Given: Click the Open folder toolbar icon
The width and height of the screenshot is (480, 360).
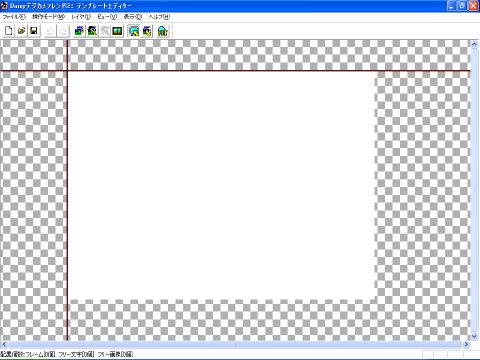Looking at the screenshot, I should (x=21, y=31).
